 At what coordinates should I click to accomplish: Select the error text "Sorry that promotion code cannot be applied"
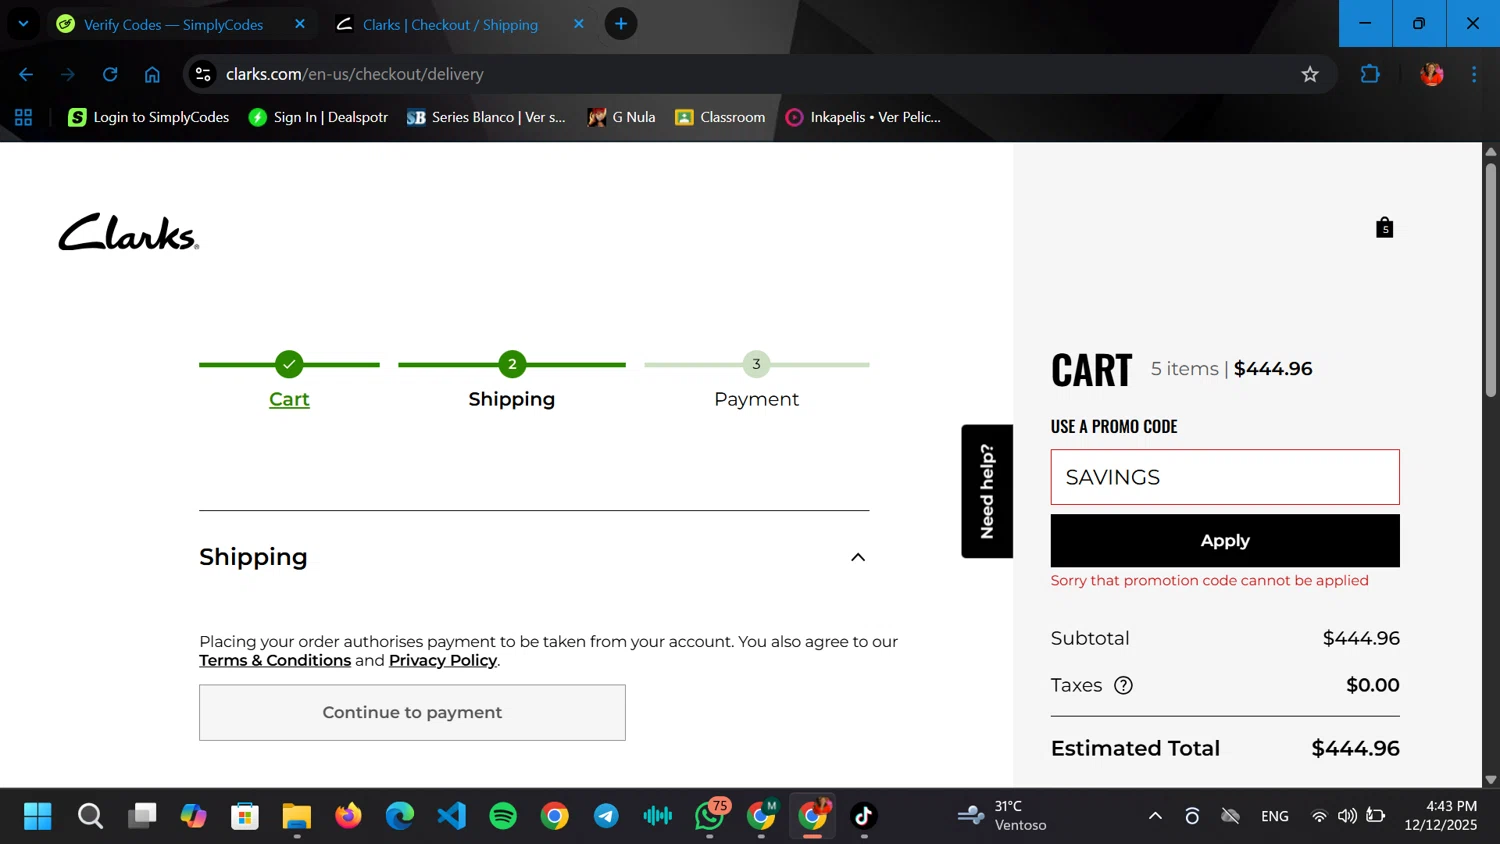click(1209, 580)
